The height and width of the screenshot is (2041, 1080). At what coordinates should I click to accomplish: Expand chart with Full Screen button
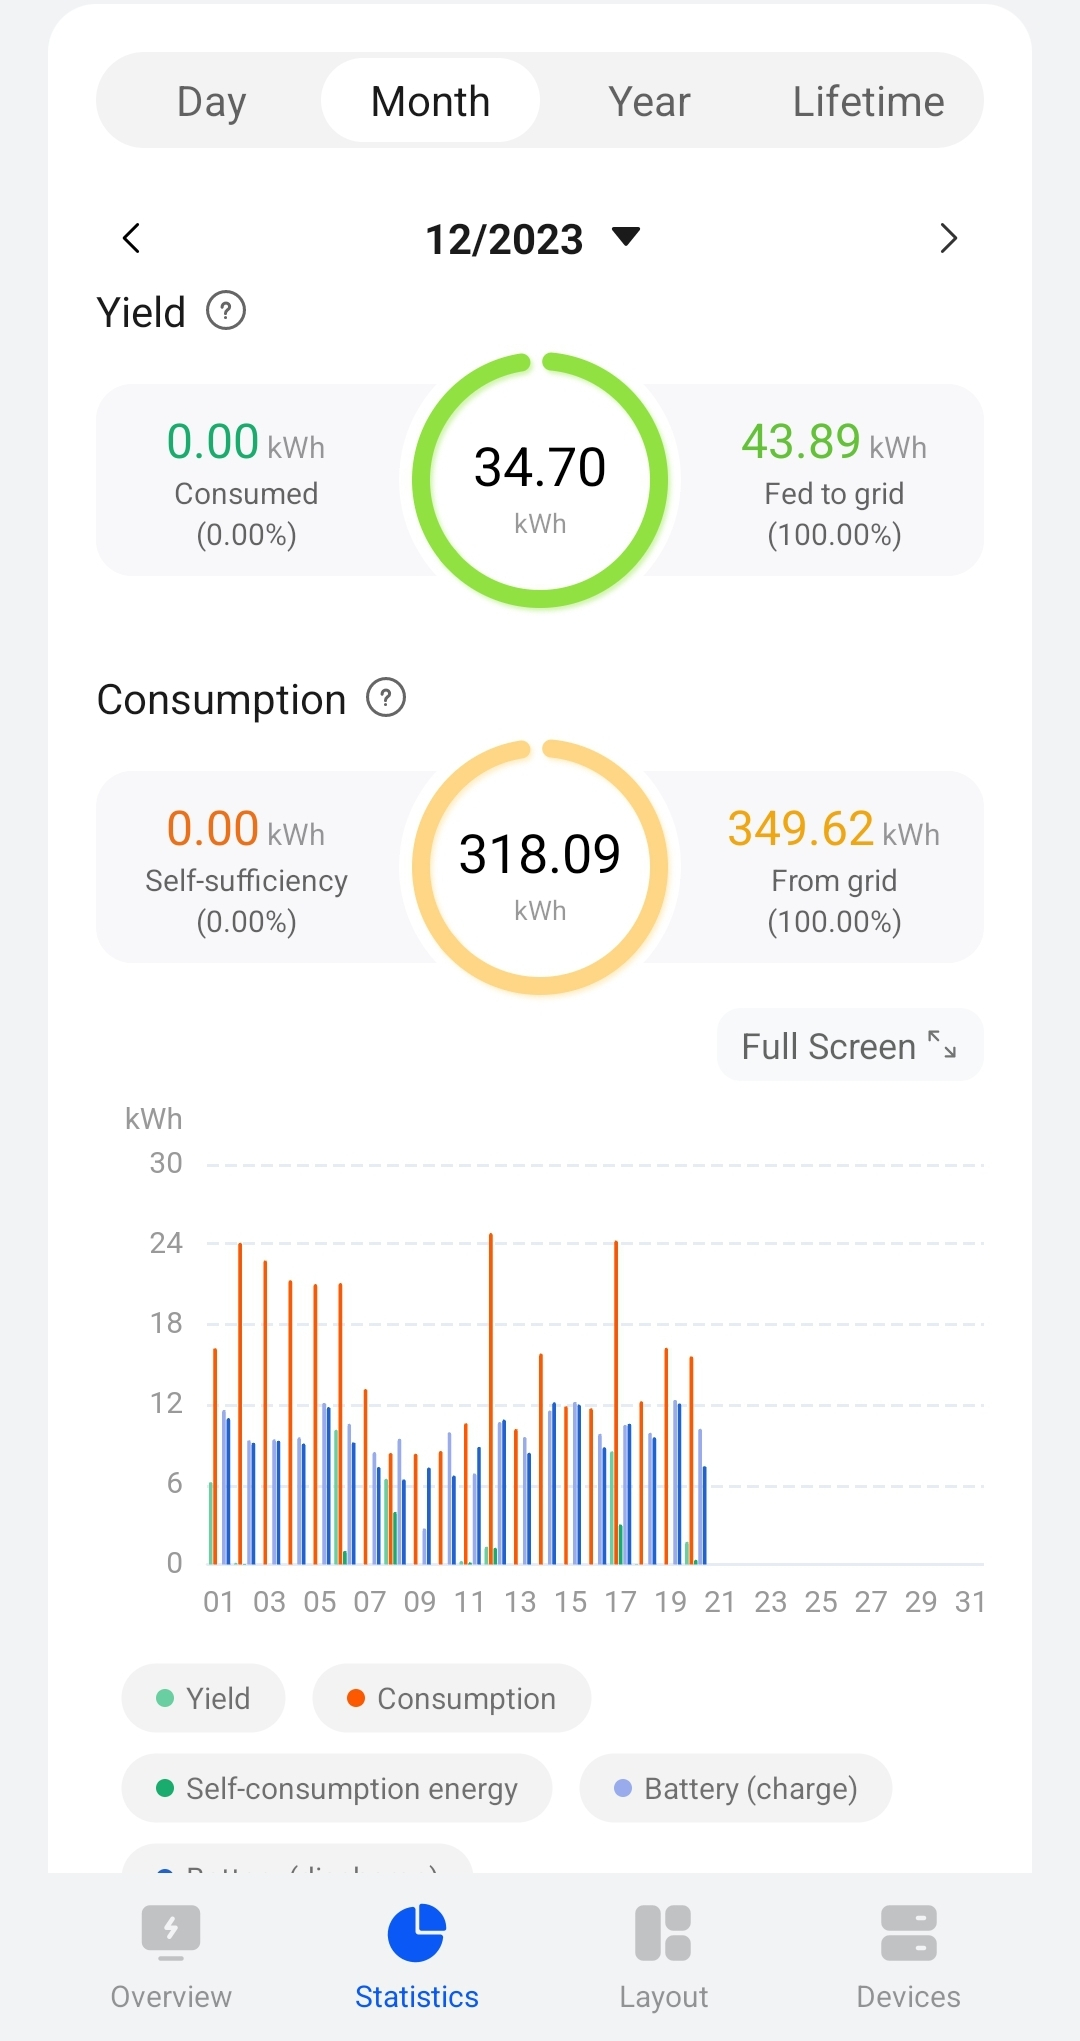[x=850, y=1046]
